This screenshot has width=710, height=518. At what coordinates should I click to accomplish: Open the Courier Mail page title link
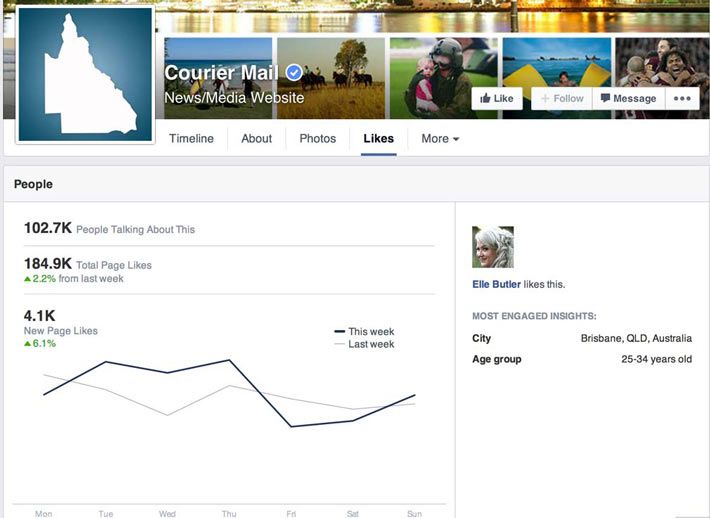(x=221, y=72)
